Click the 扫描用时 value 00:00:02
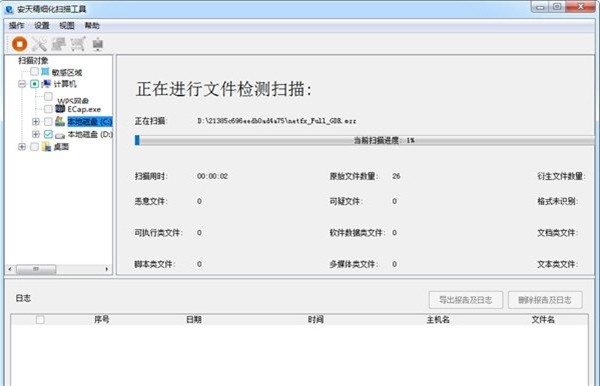Screen dimensions: 600x386 click(212, 176)
